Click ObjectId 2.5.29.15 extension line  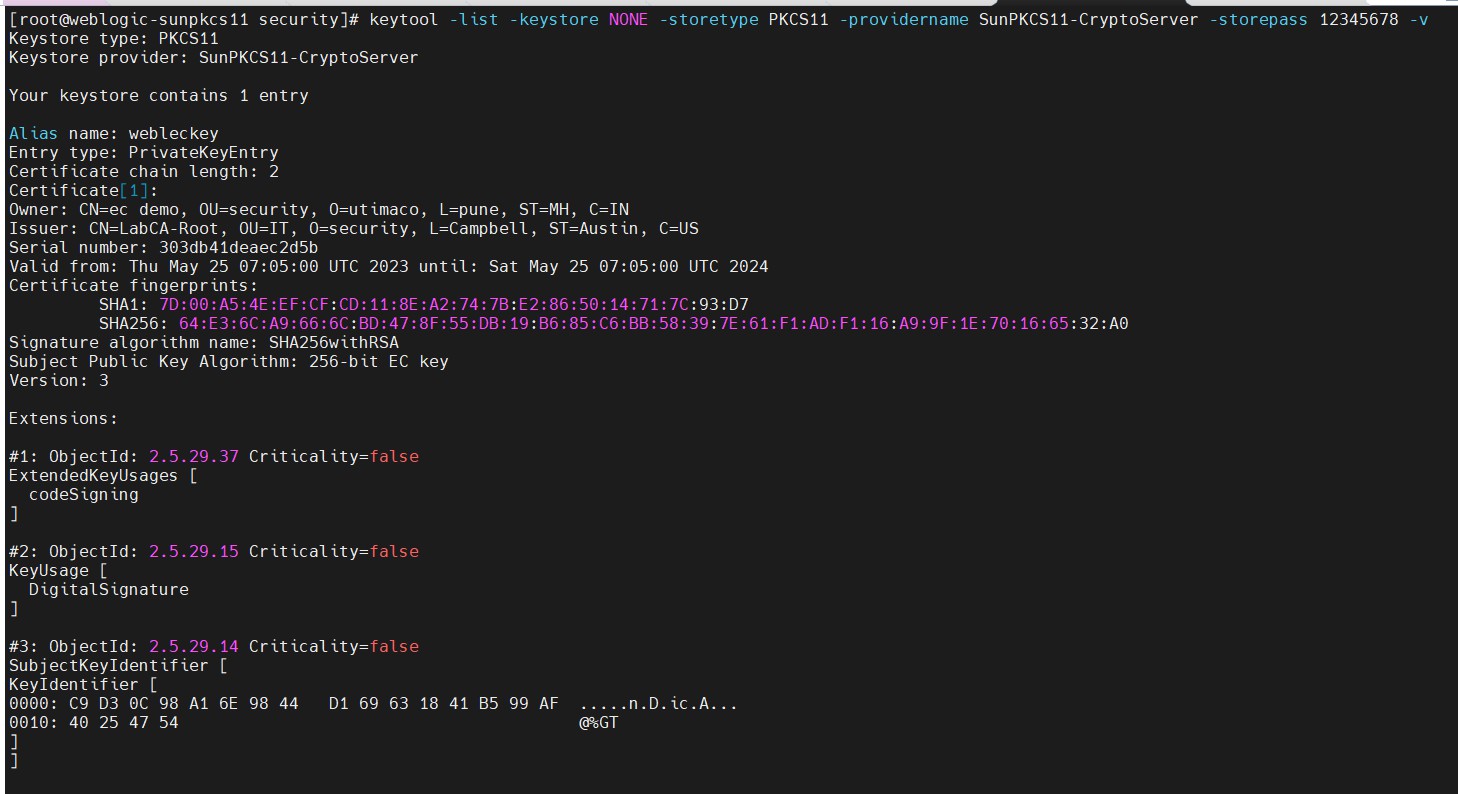[213, 552]
